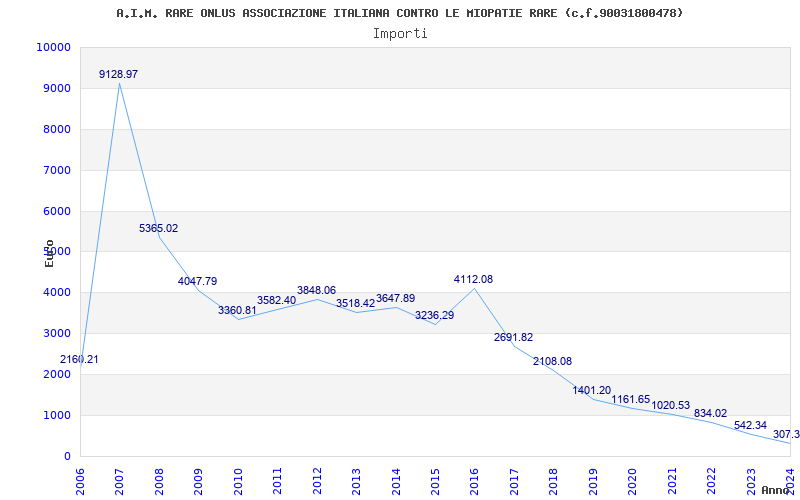The image size is (800, 500).
Task: Click the 2022 year tick label
Action: tap(711, 481)
